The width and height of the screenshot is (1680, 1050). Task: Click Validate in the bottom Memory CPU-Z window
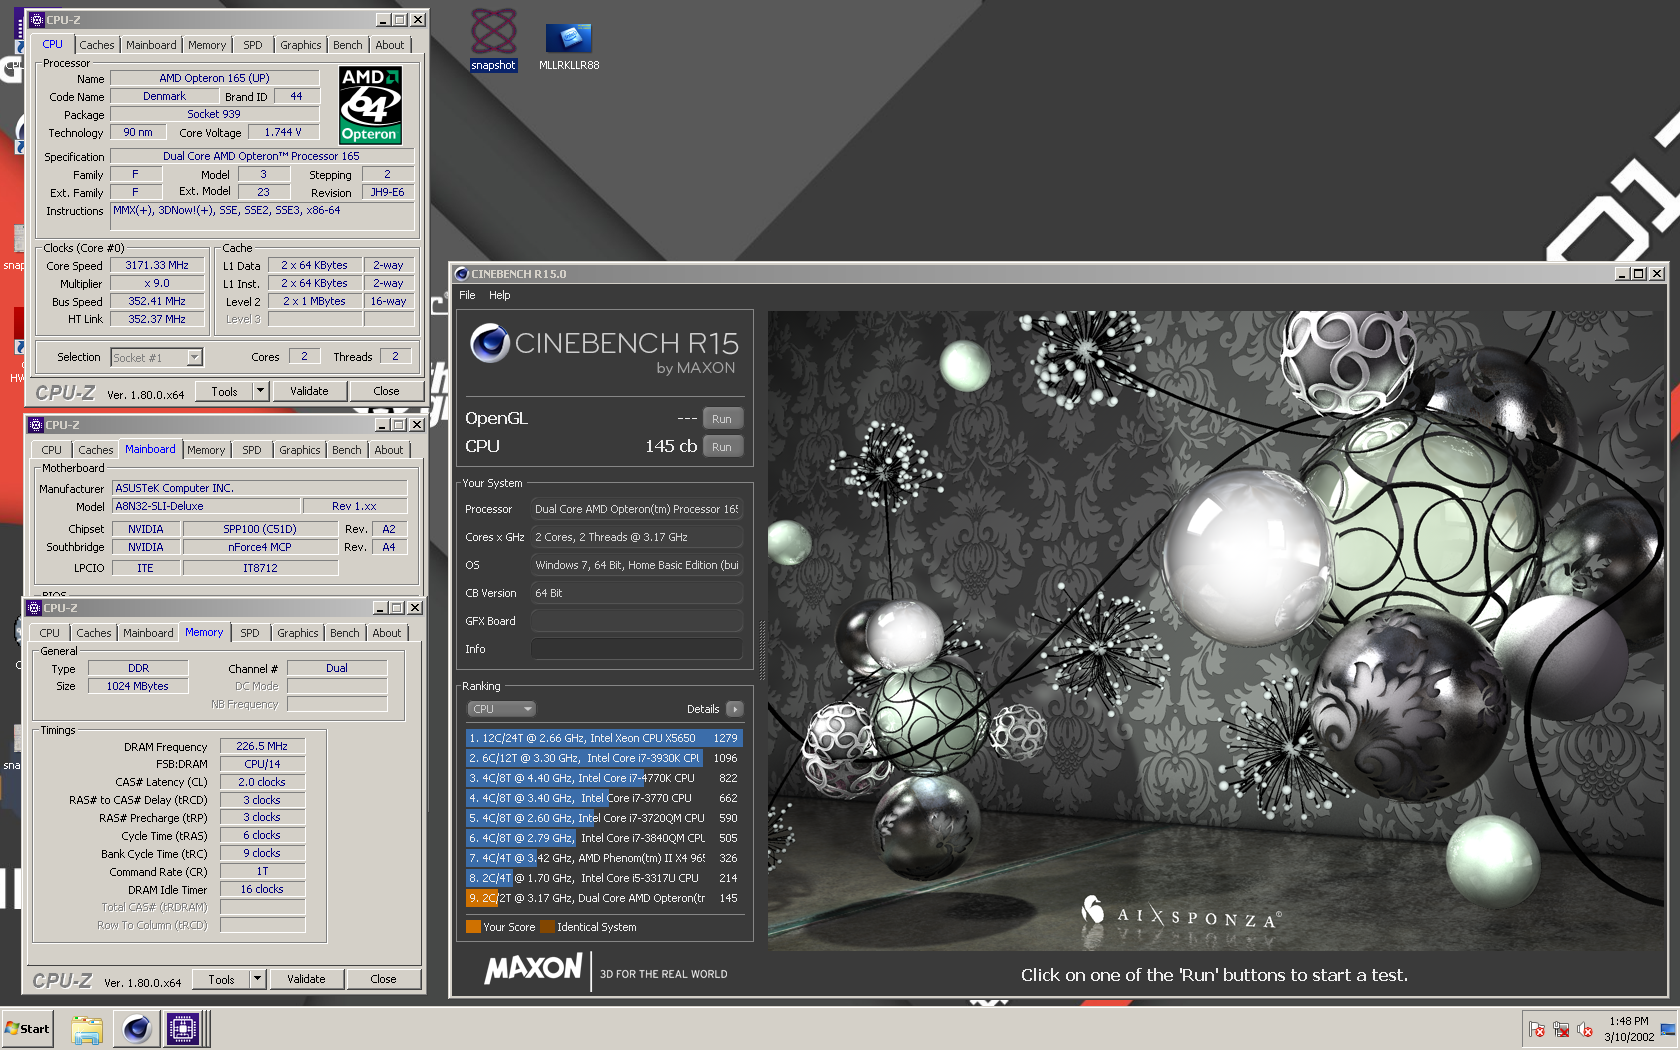(x=306, y=979)
